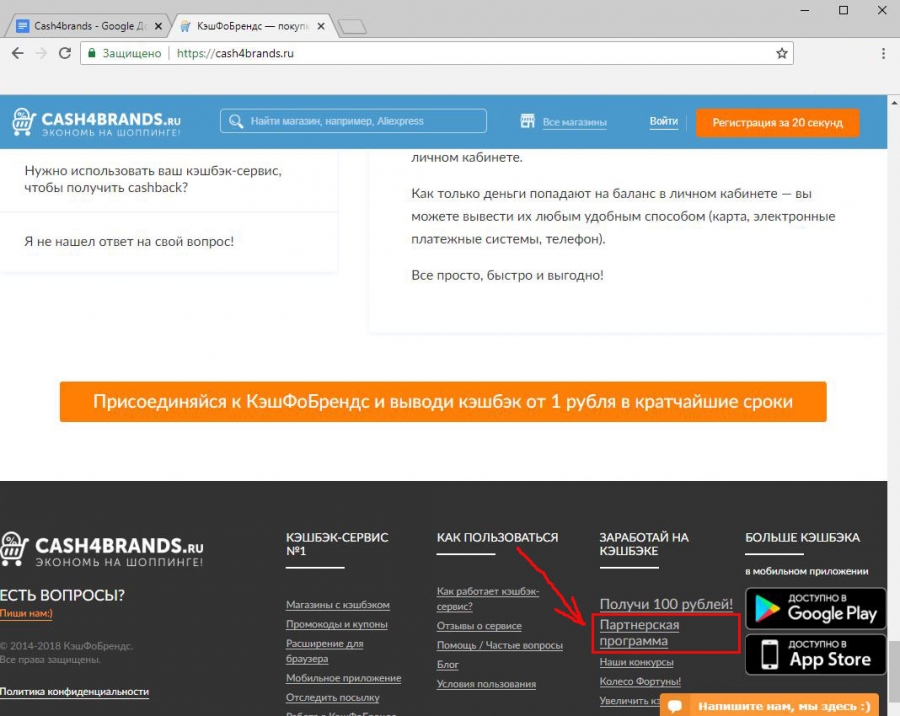Click footer heading 'БОЛЬШЕ КЭШБЭКА'
This screenshot has height=716, width=900.
[802, 537]
